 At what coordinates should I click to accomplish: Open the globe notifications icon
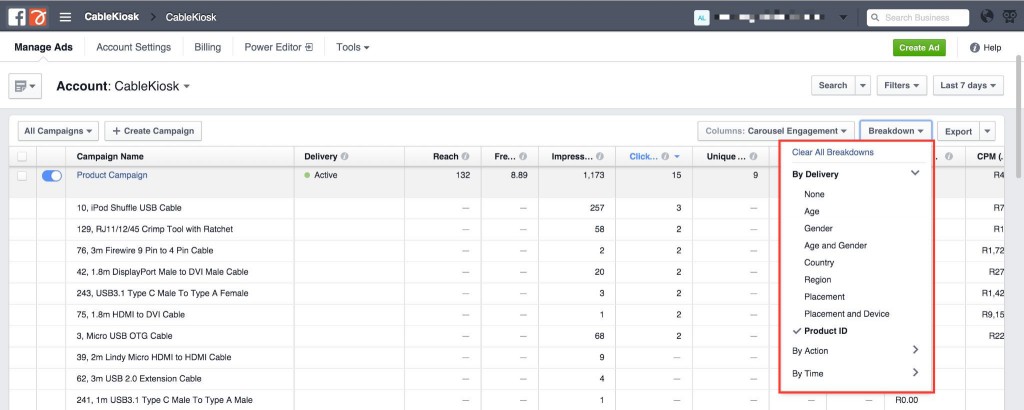pos(987,17)
